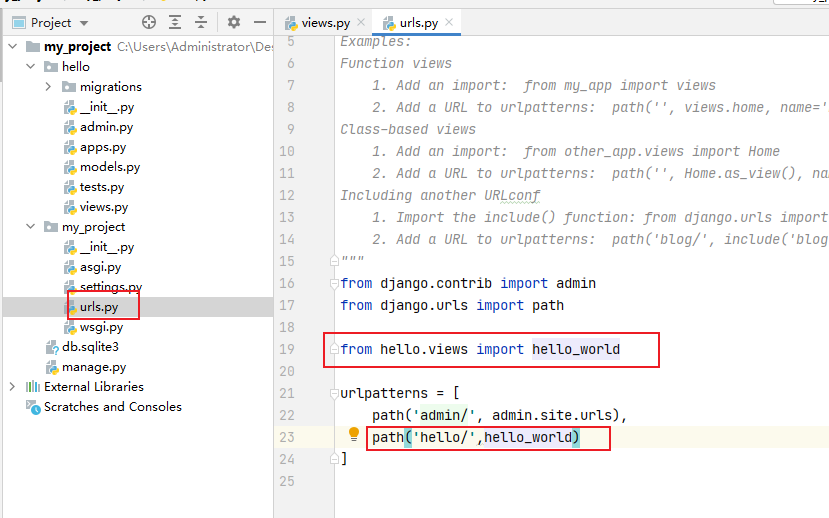The image size is (829, 518).
Task: Select db.sqlite3 in the project tree
Action: click(82, 347)
